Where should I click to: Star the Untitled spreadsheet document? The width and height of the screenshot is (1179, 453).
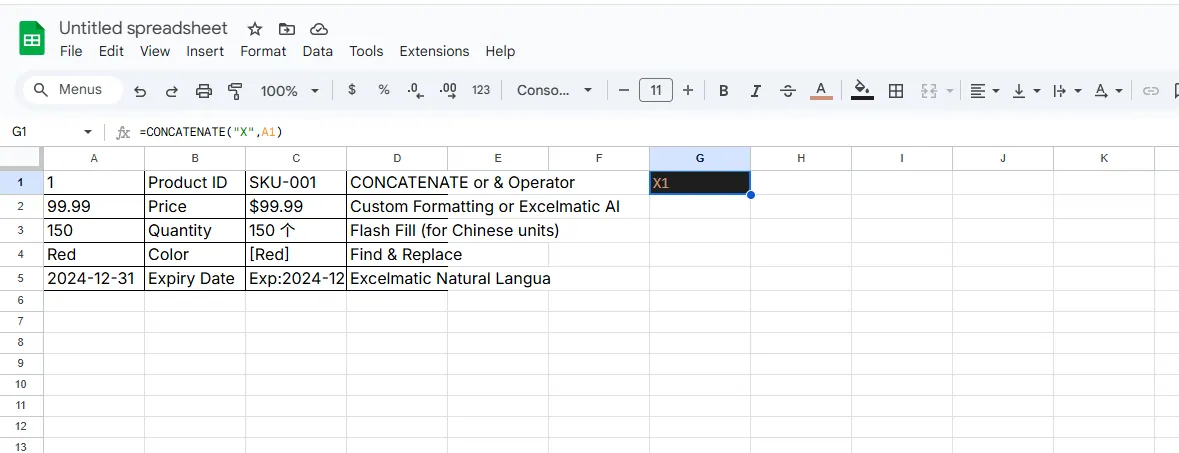[255, 29]
